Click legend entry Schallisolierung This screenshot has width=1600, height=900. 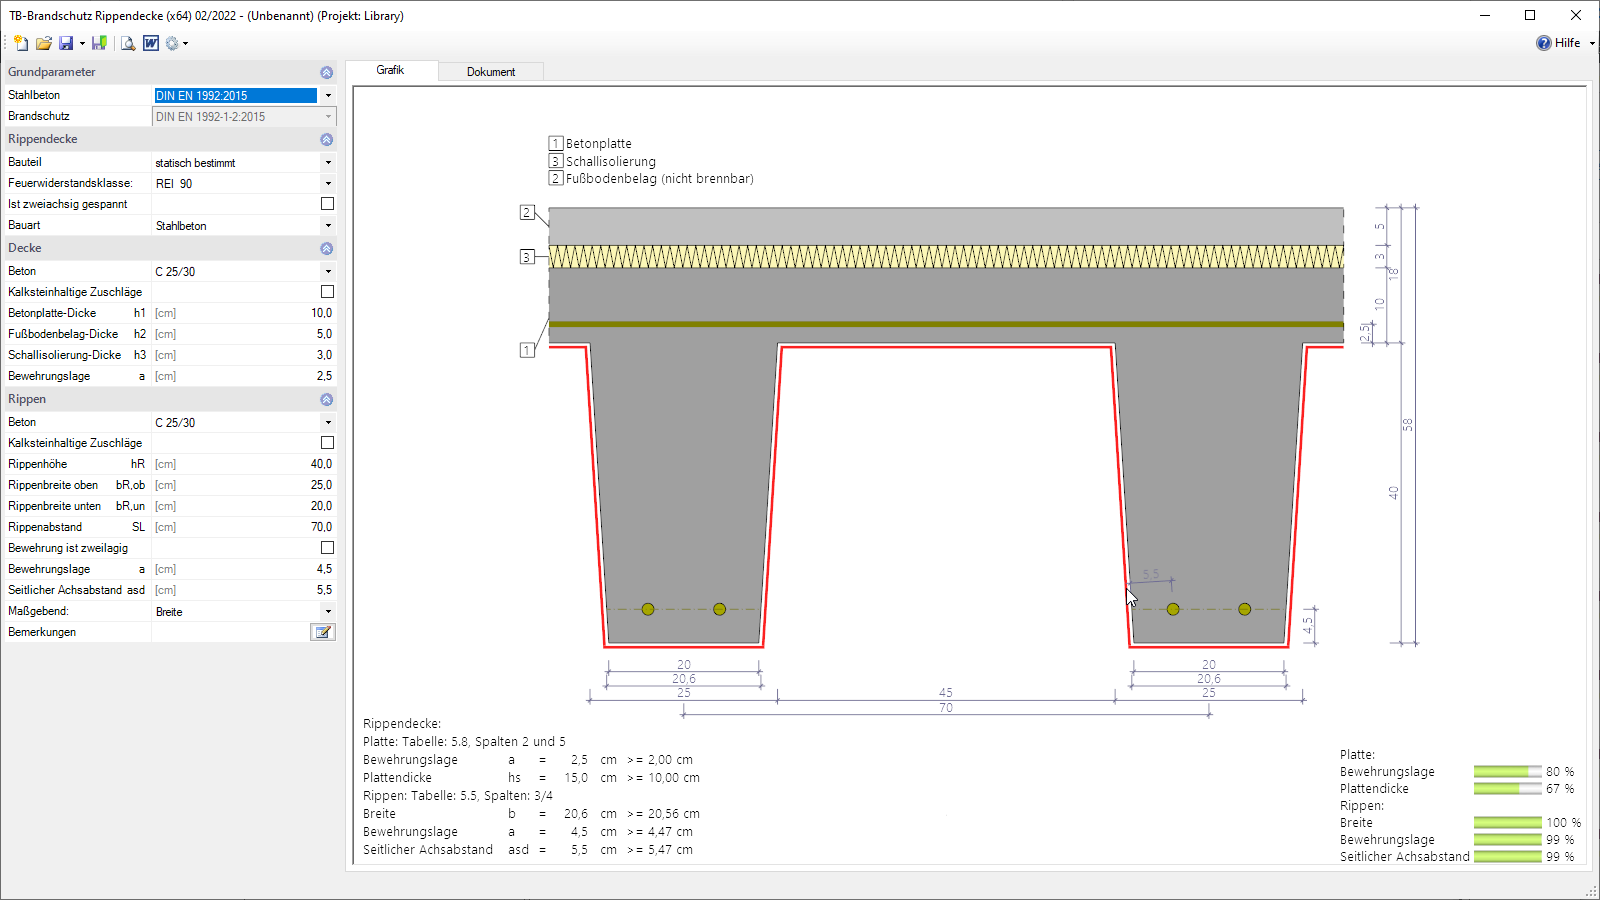611,161
